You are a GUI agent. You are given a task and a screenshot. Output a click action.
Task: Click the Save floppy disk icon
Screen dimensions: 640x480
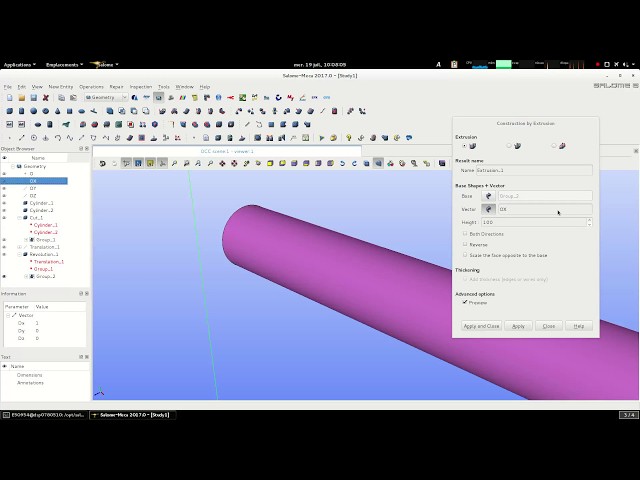tap(33, 98)
